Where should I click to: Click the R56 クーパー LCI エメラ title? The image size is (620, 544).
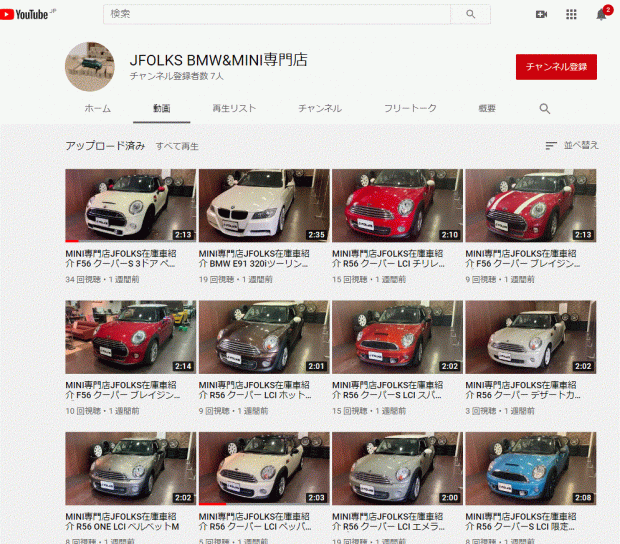point(388,522)
